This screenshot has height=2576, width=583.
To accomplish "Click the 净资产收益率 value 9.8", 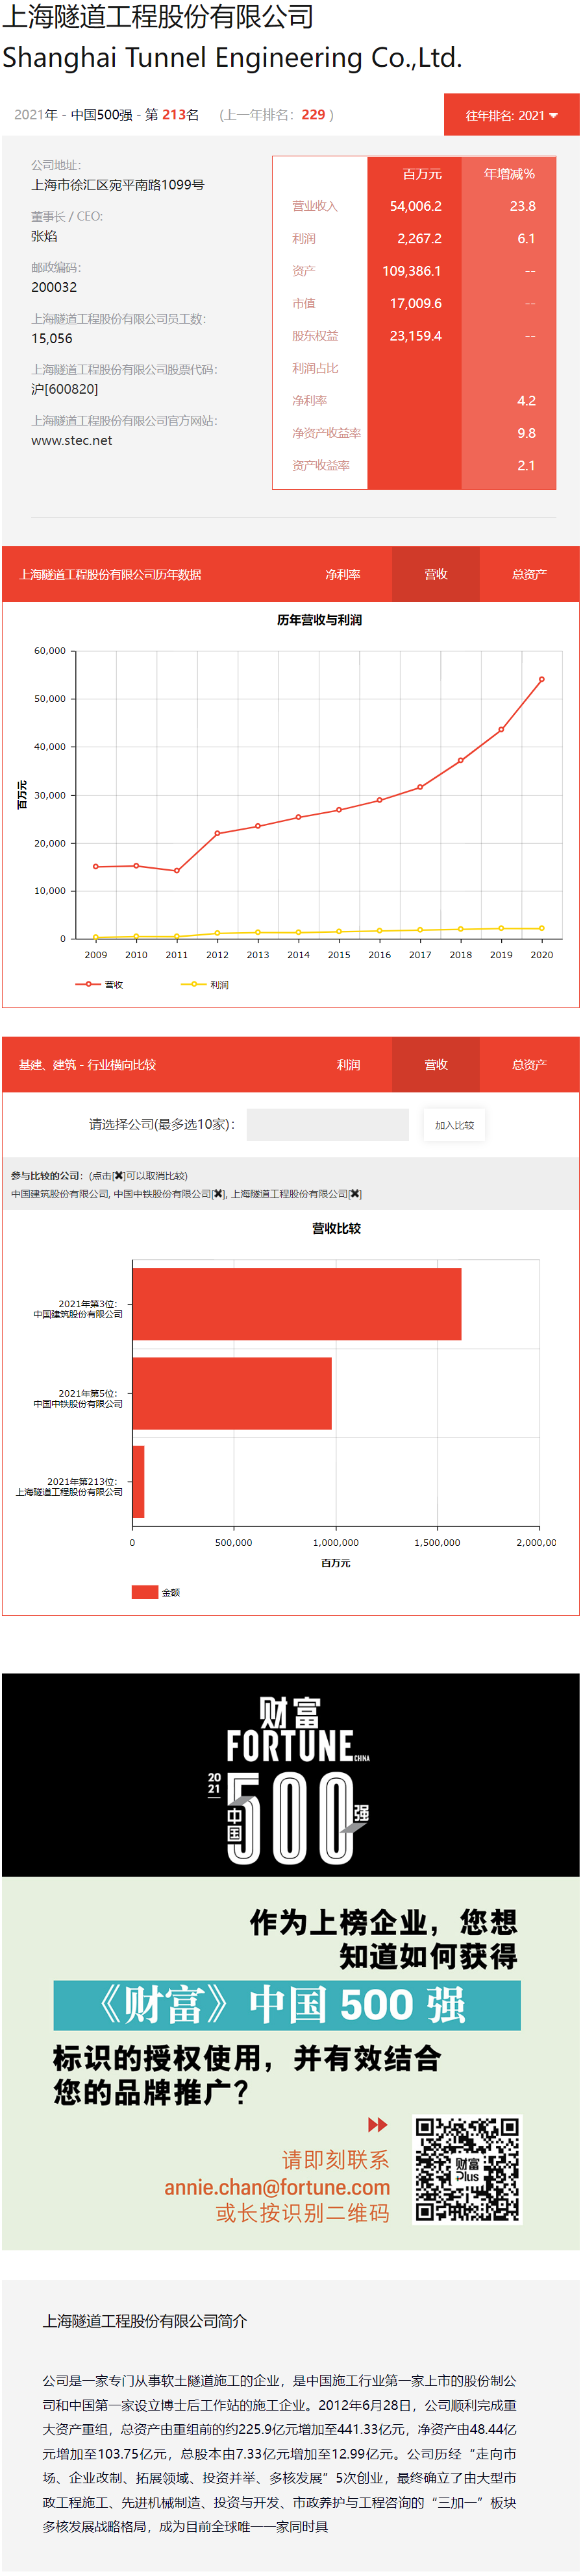I will (x=527, y=434).
